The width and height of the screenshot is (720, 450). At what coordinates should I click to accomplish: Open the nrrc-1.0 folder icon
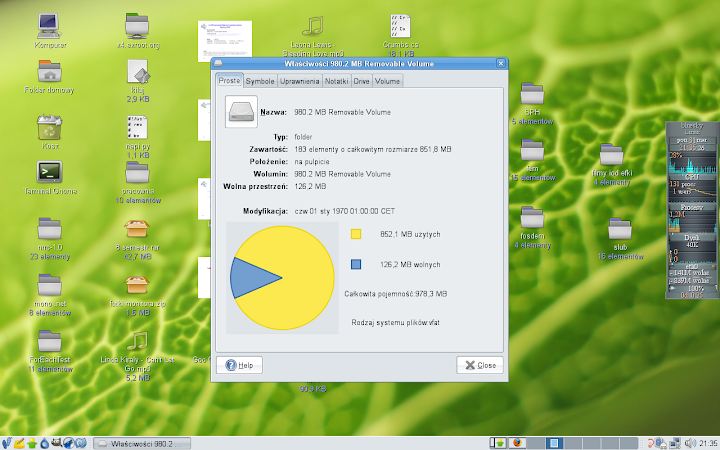click(x=49, y=229)
